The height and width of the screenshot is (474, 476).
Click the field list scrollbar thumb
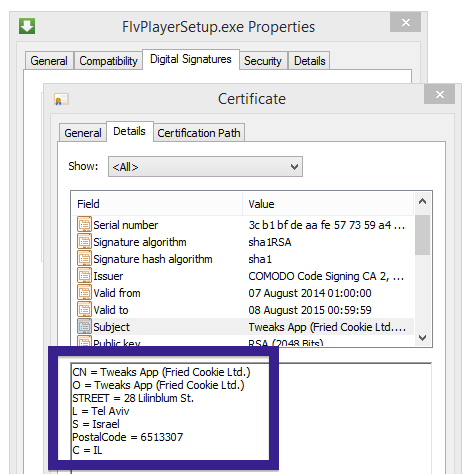pyautogui.click(x=422, y=235)
